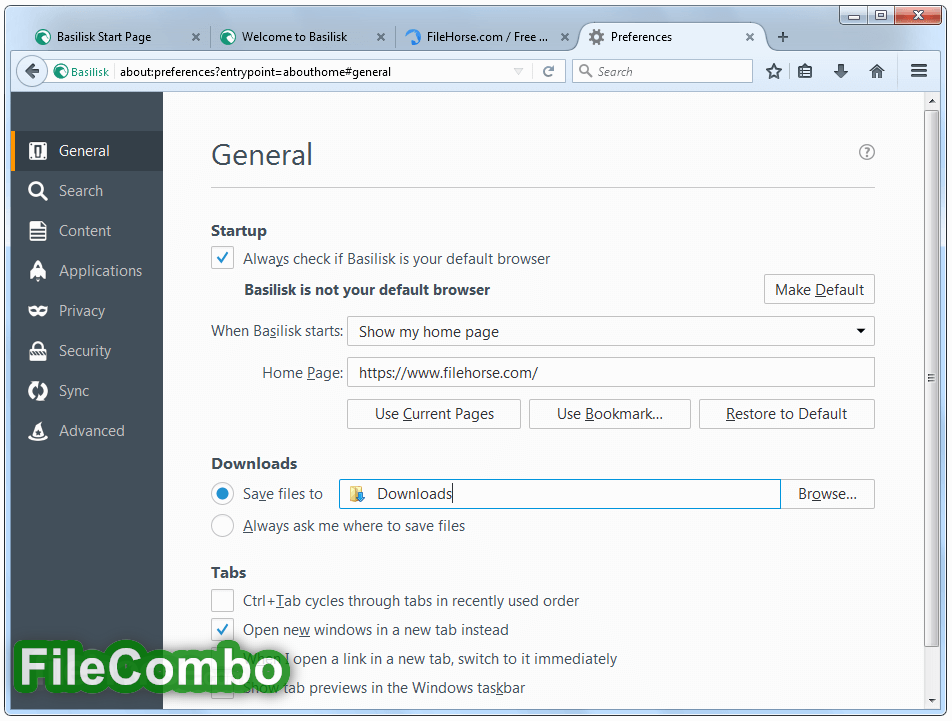Open Security preferences in sidebar
The height and width of the screenshot is (721, 952).
pyautogui.click(x=87, y=351)
